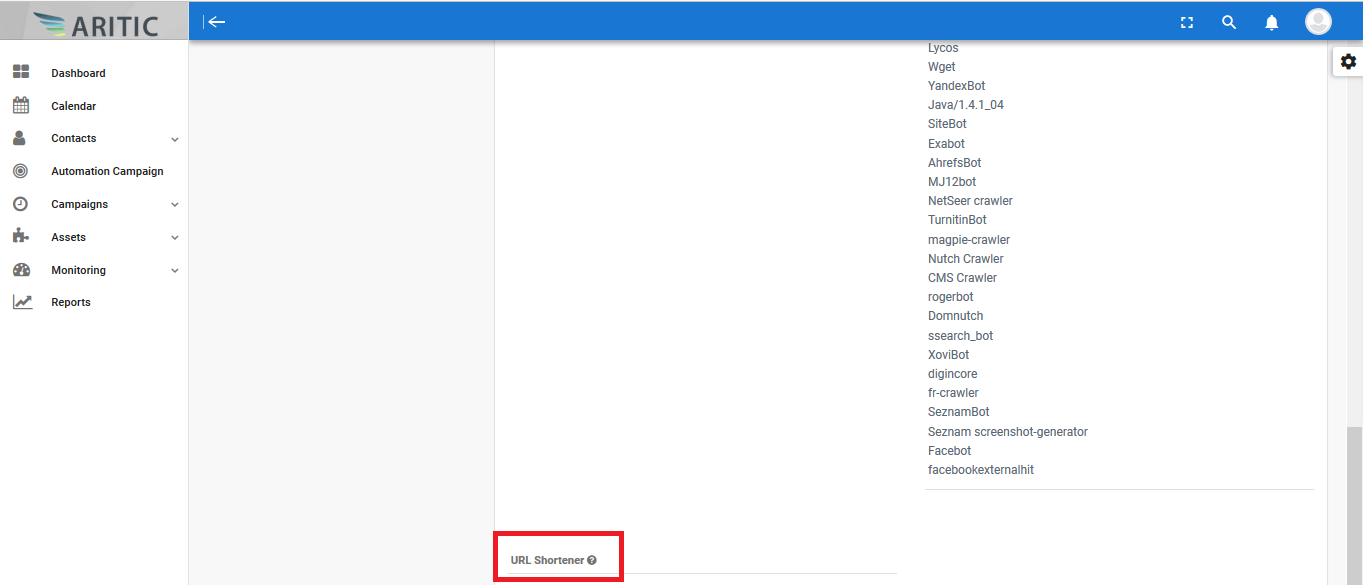
Task: Select the facebookexternalhit entry
Action: 981,470
